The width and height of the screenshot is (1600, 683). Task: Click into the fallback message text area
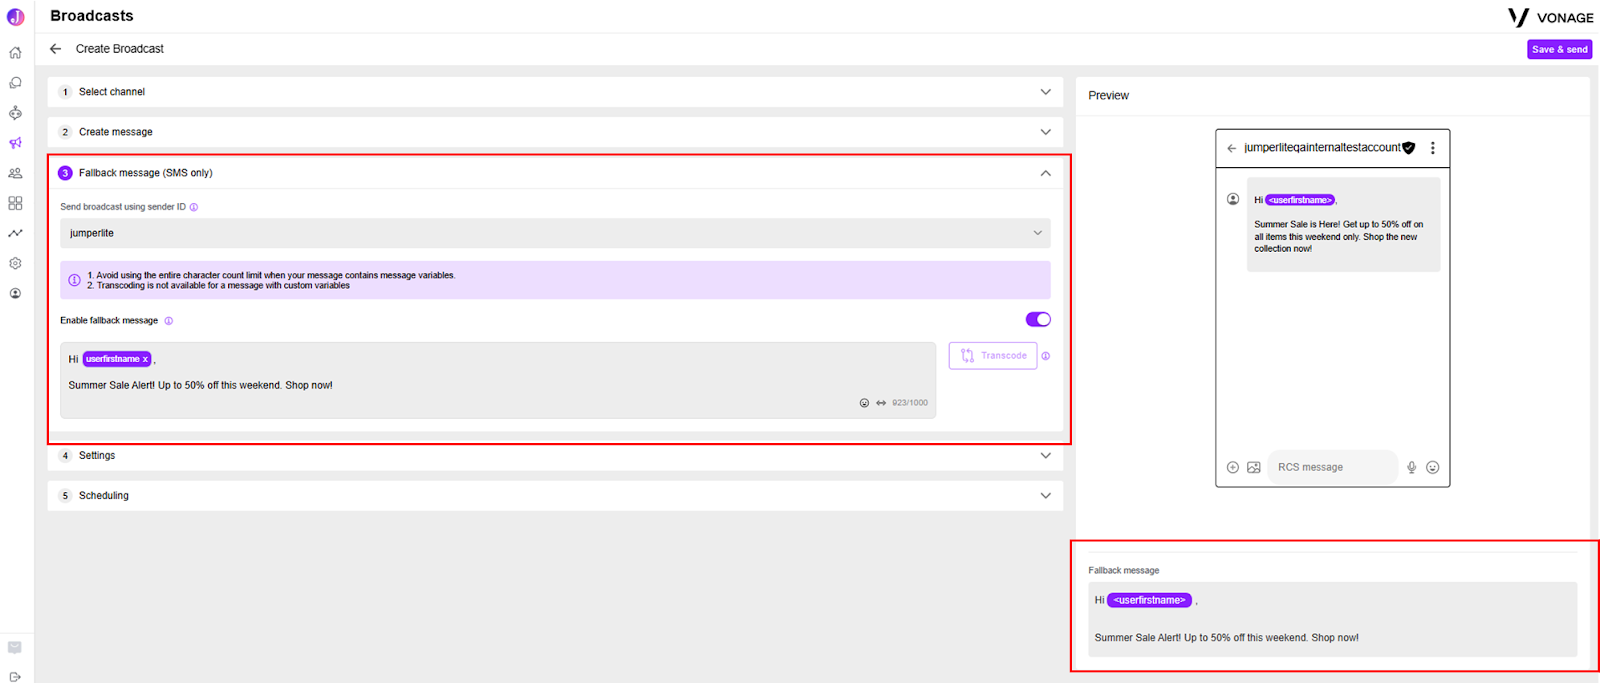coord(498,380)
